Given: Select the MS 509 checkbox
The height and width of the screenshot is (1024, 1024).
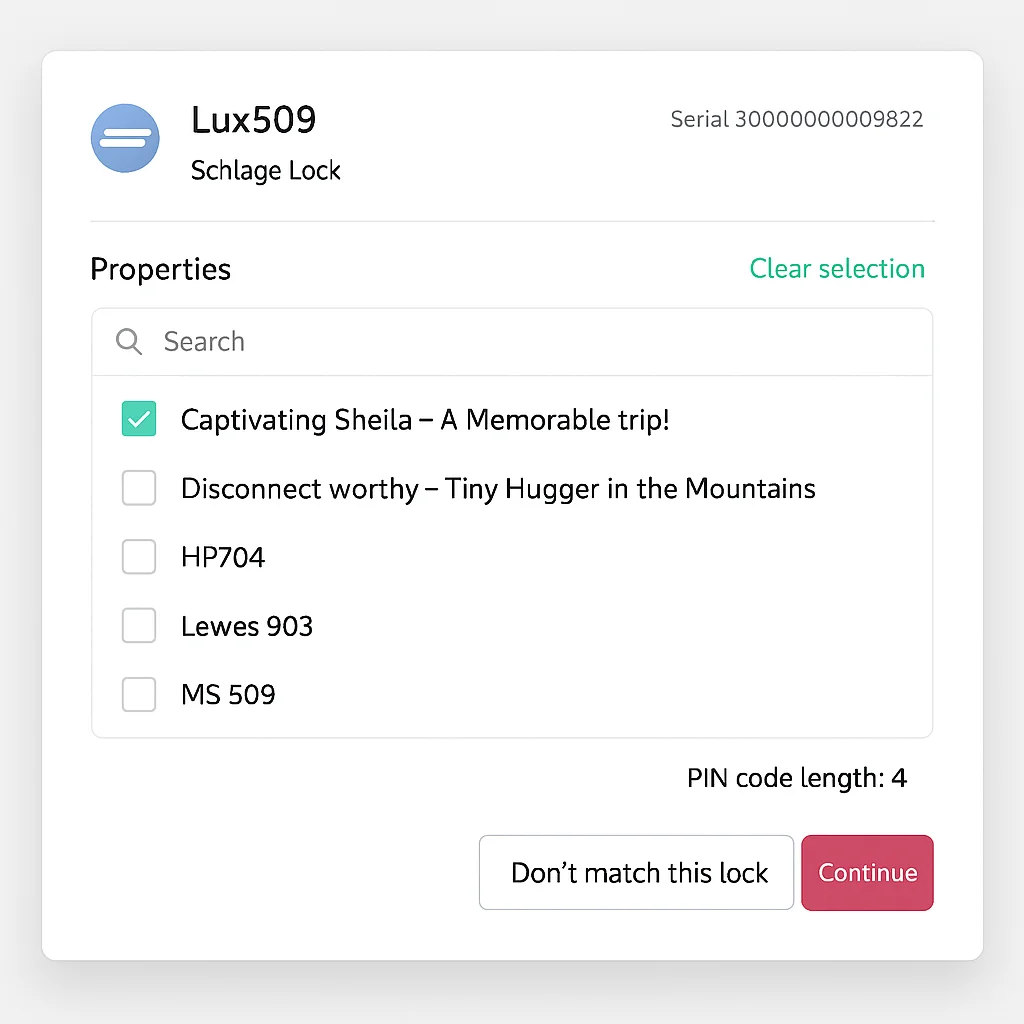Looking at the screenshot, I should [139, 694].
